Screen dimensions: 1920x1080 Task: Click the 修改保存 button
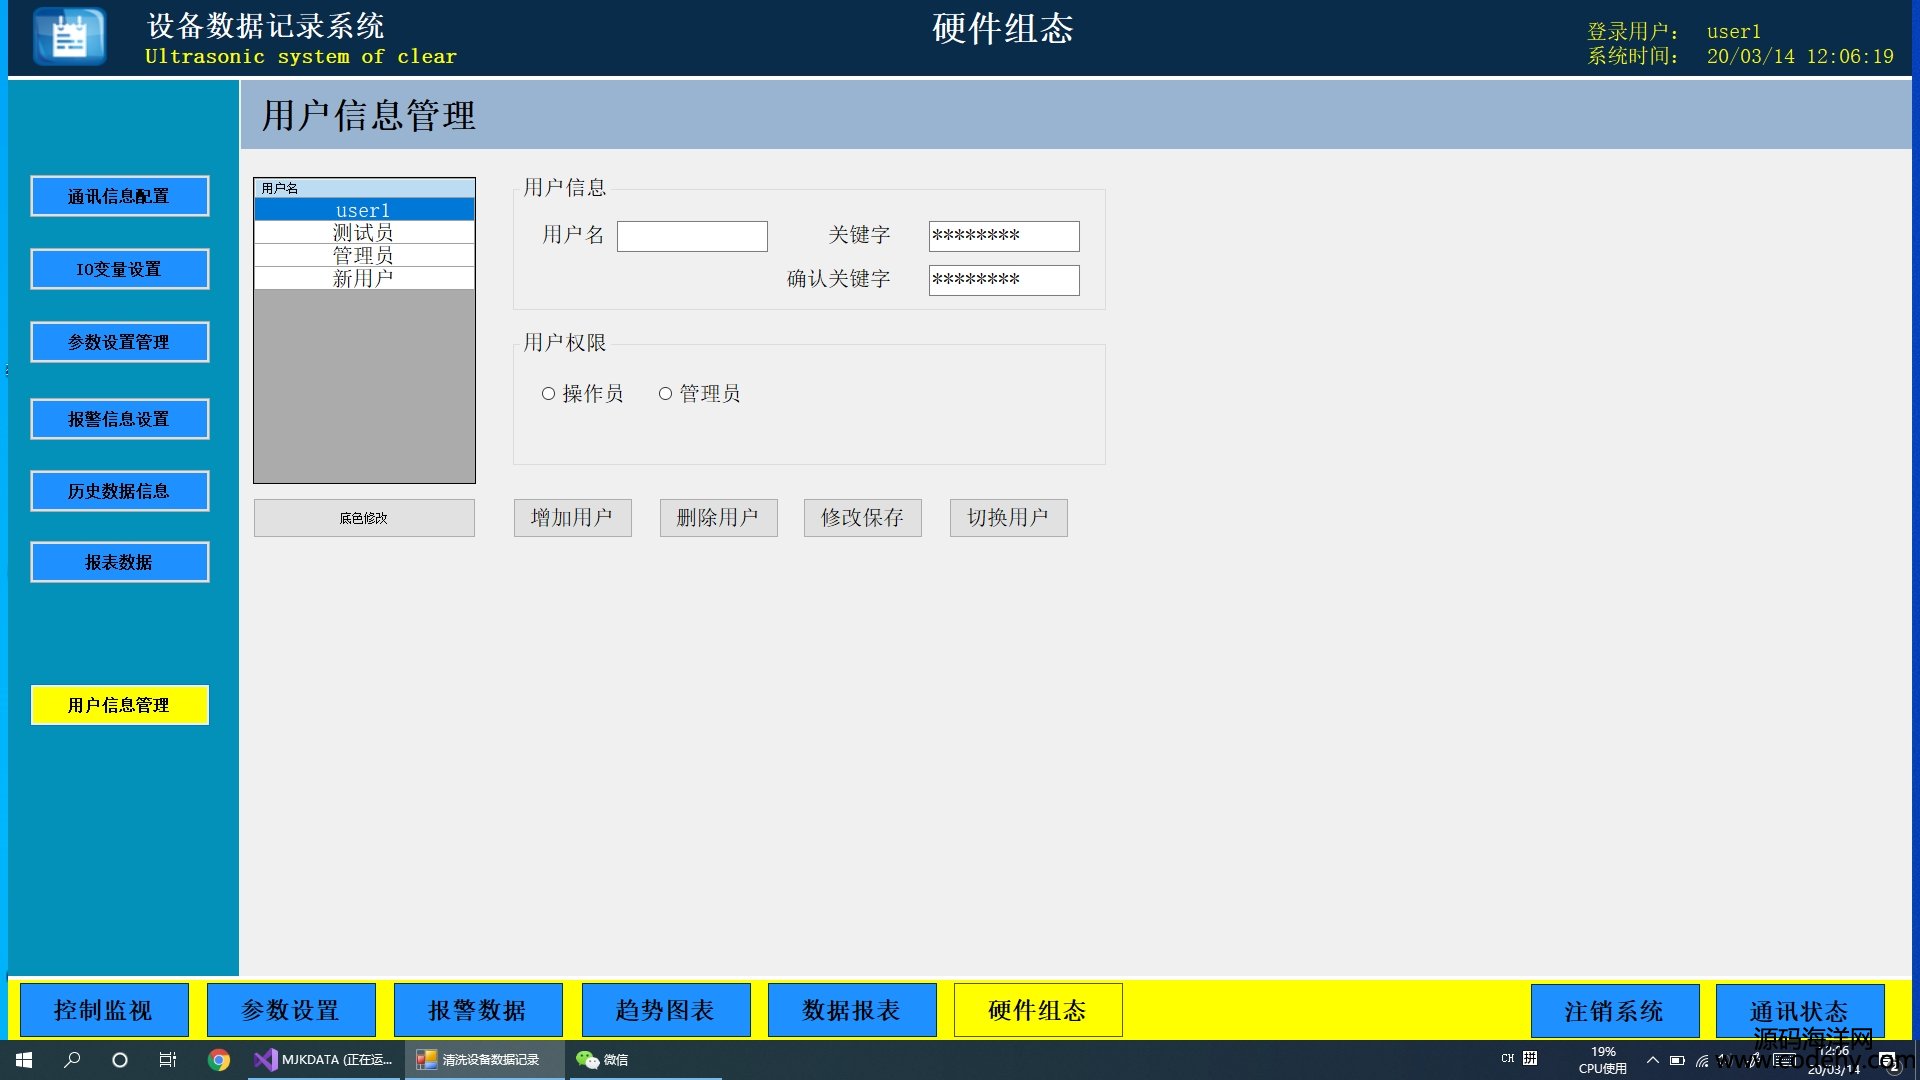862,518
